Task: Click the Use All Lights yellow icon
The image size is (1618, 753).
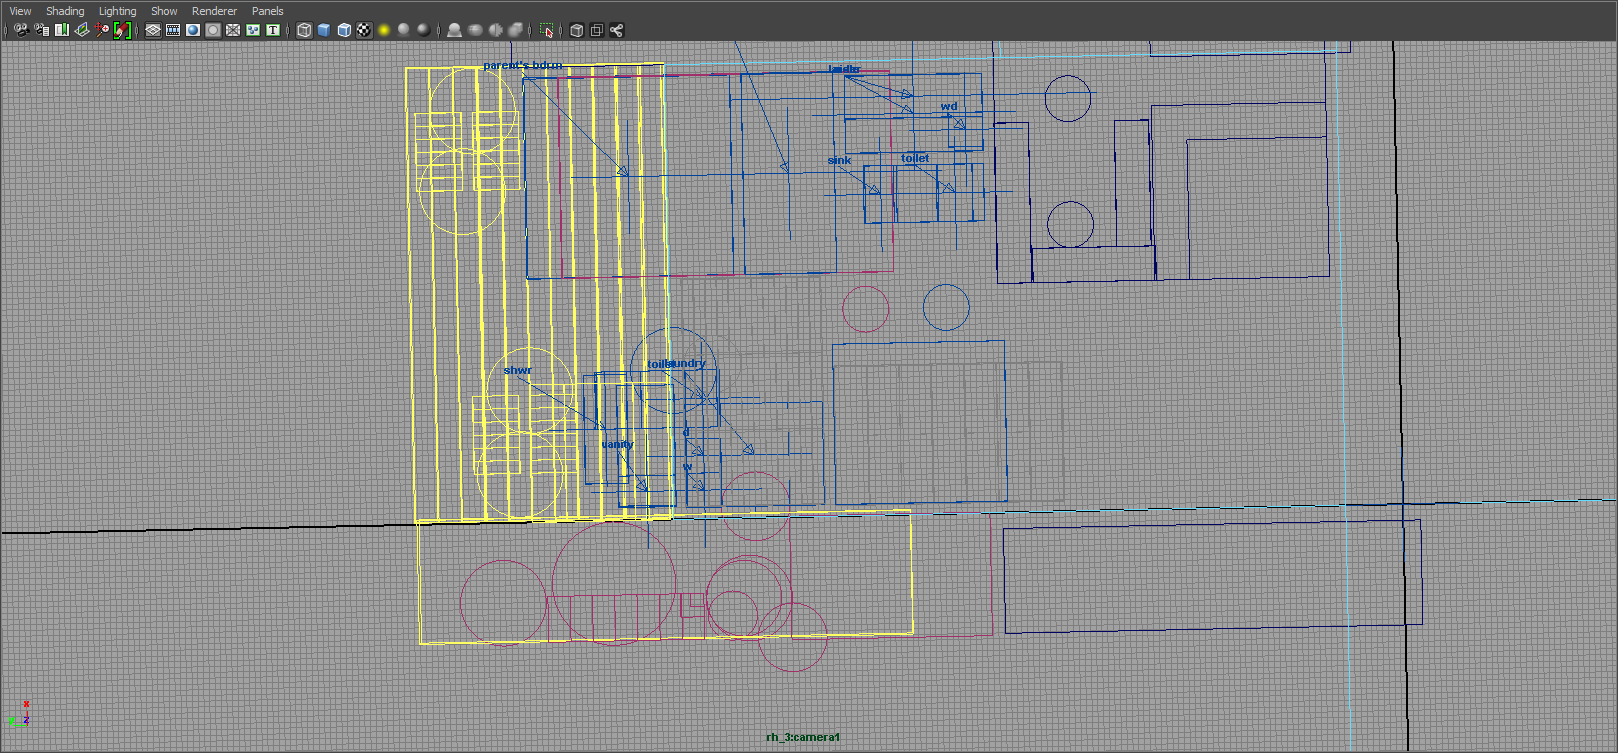Action: pyautogui.click(x=384, y=30)
